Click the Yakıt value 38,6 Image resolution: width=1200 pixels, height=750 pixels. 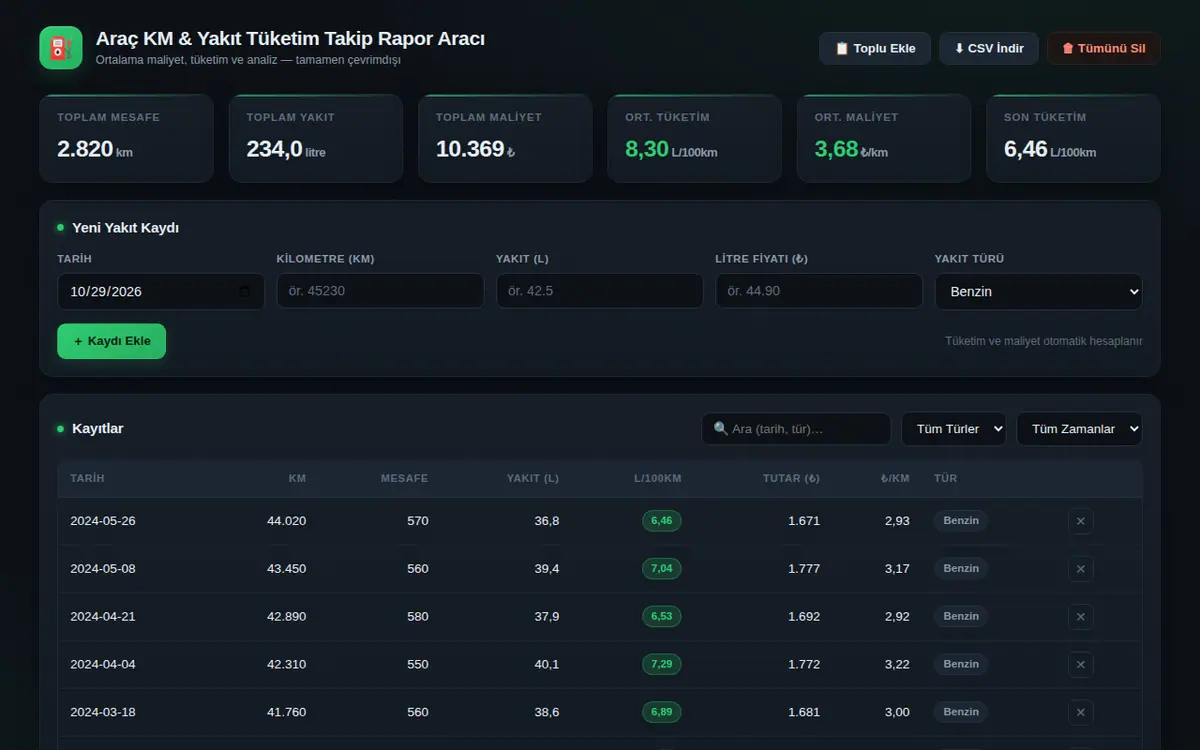(x=547, y=713)
